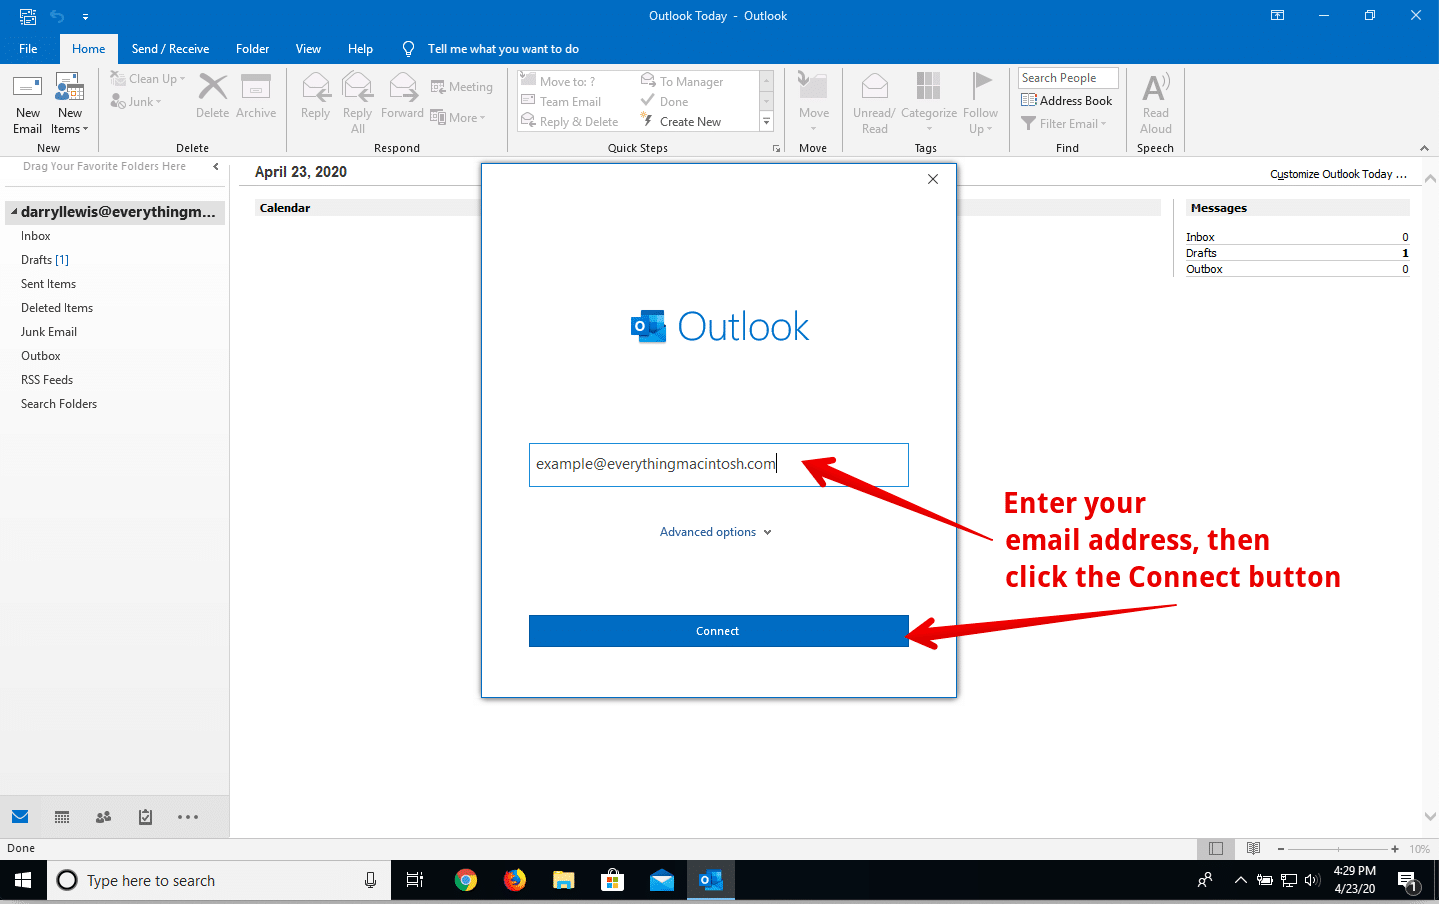This screenshot has height=904, width=1439.
Task: Expand the Quick Steps gallery
Action: coord(767,122)
